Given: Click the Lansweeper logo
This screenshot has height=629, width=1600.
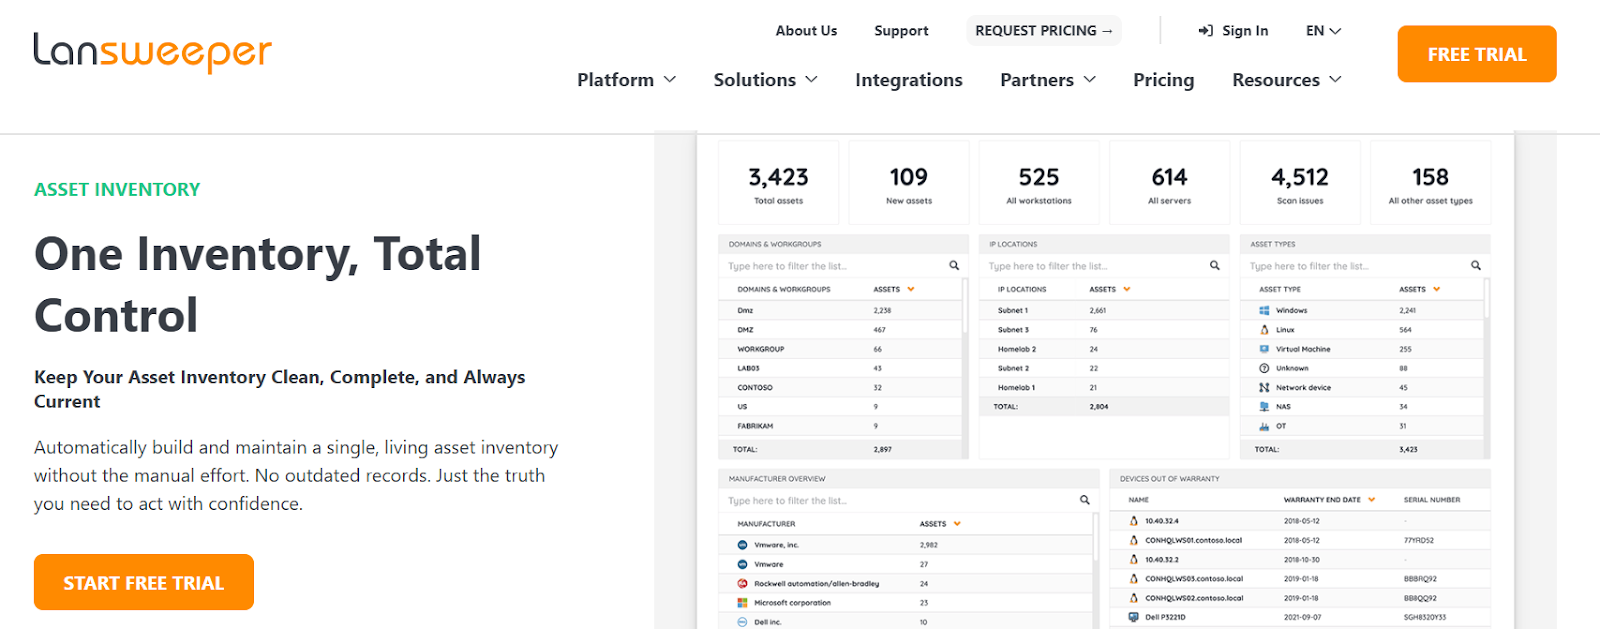Looking at the screenshot, I should (x=152, y=52).
